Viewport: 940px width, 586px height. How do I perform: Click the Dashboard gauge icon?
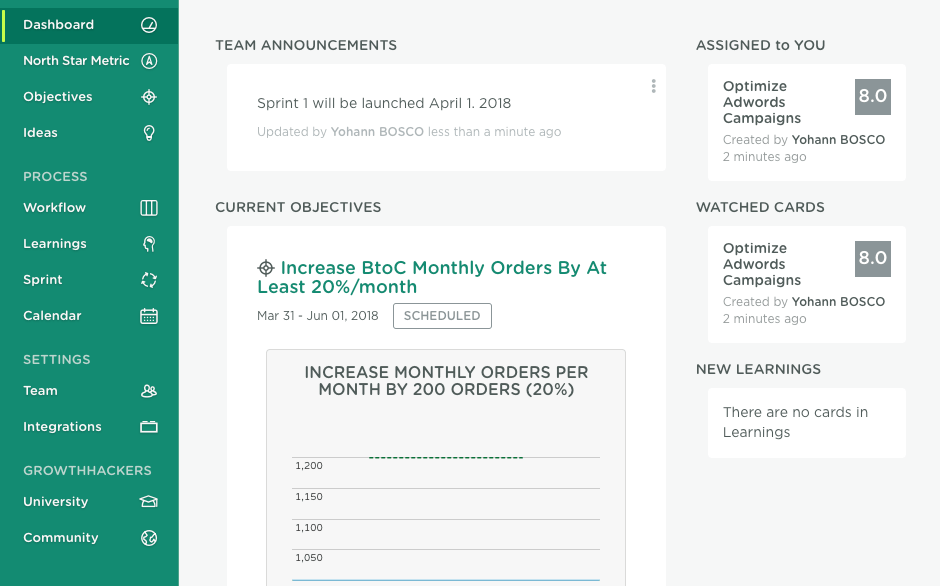pyautogui.click(x=149, y=25)
